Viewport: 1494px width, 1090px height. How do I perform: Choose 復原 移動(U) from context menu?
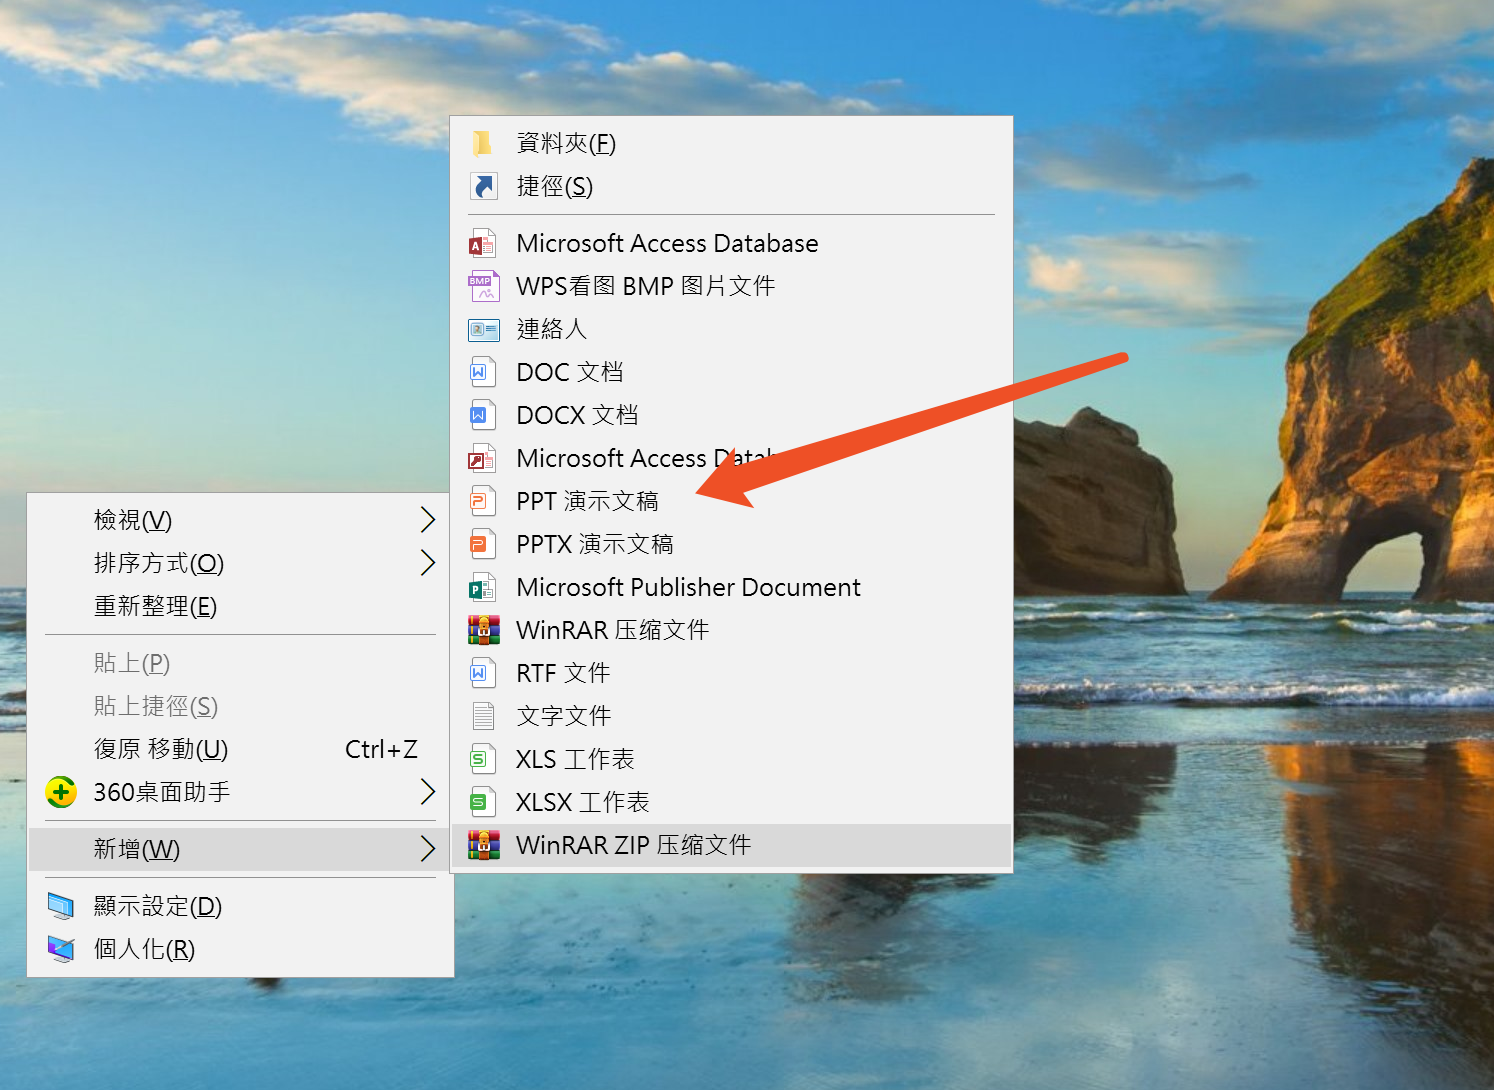(x=161, y=750)
